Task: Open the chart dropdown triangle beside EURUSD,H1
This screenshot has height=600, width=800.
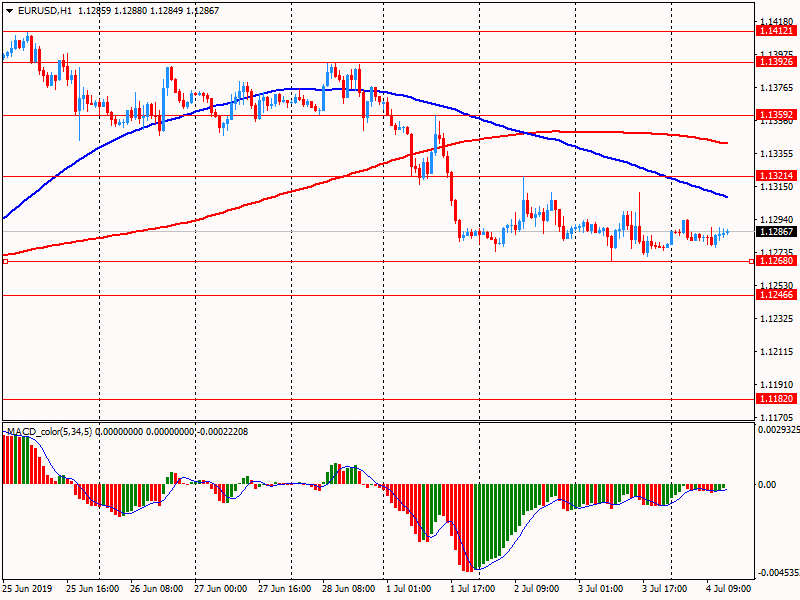Action: 9,11
